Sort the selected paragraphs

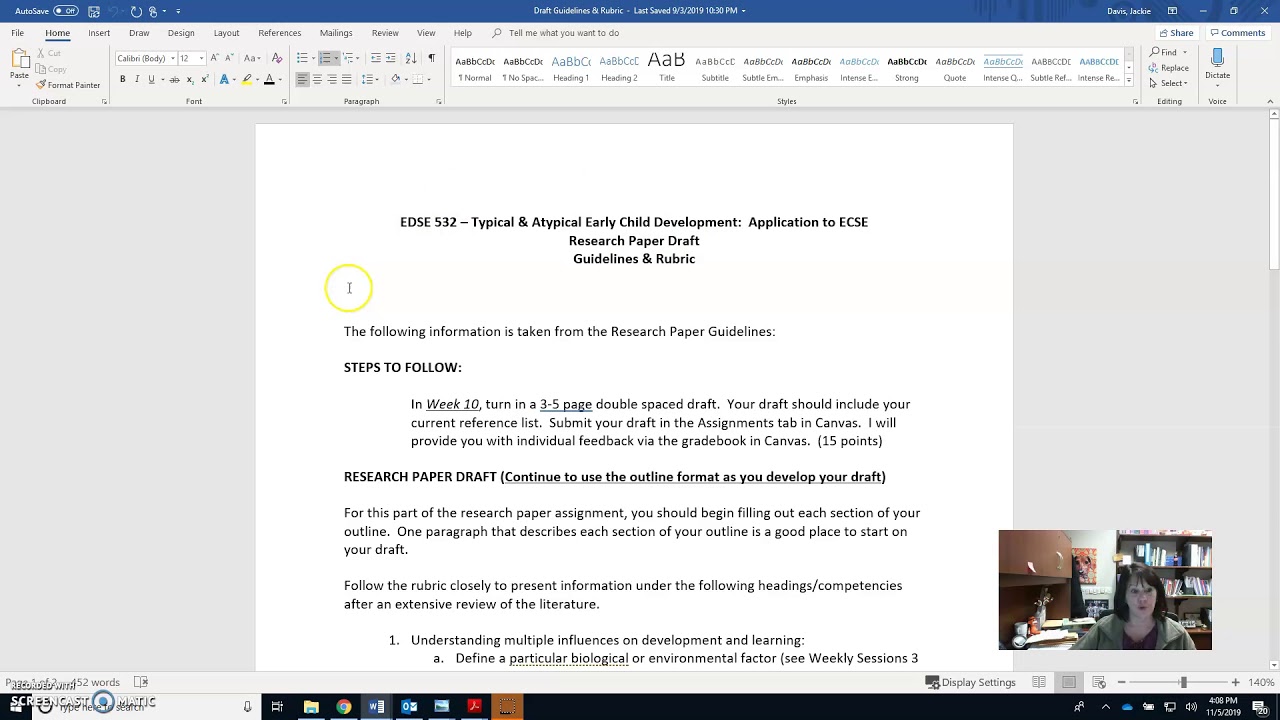[411, 58]
